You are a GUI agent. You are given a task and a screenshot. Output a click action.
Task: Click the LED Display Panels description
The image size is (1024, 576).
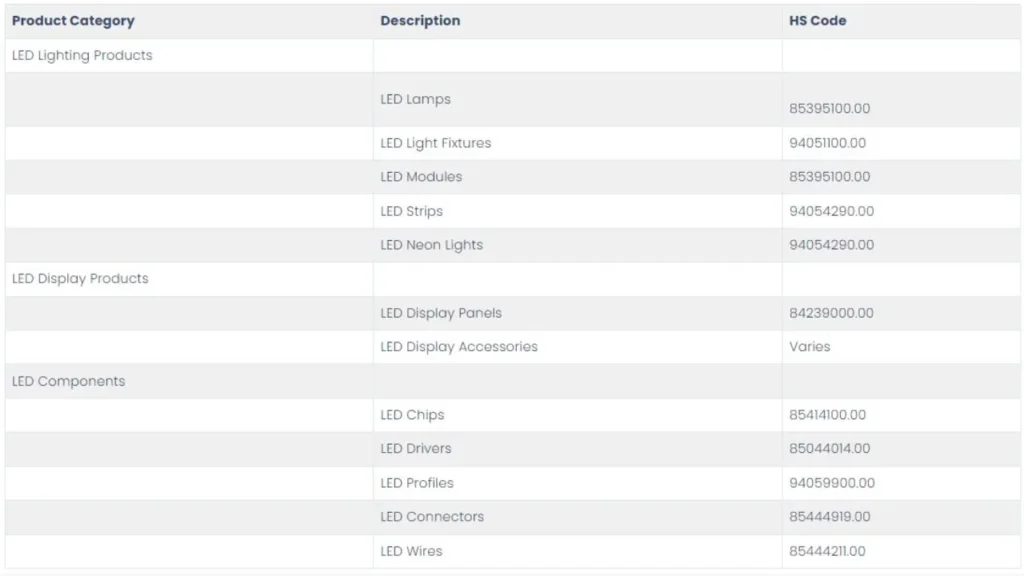tap(441, 313)
